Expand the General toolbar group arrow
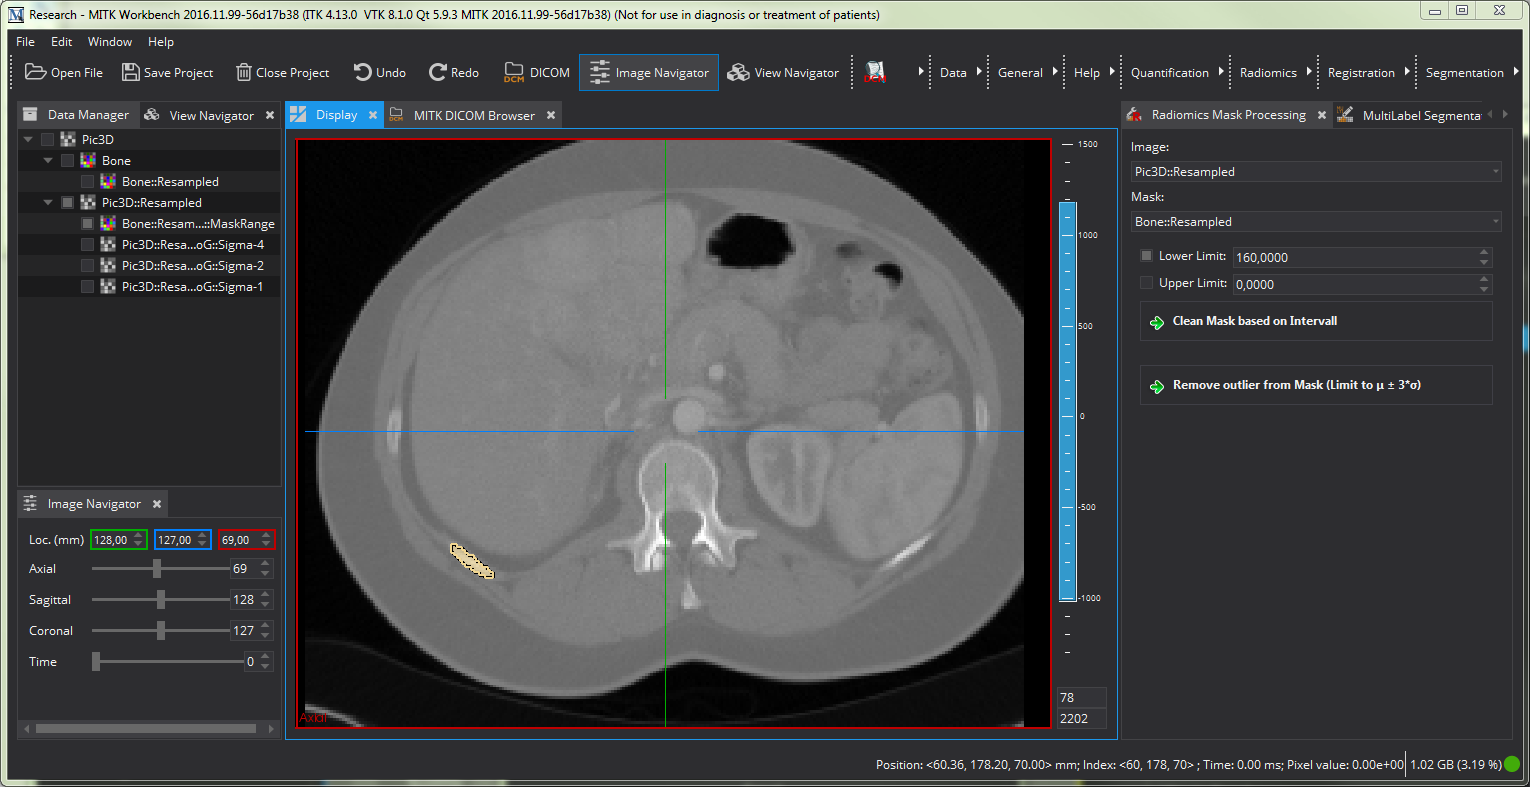This screenshot has height=787, width=1530. click(x=1055, y=72)
